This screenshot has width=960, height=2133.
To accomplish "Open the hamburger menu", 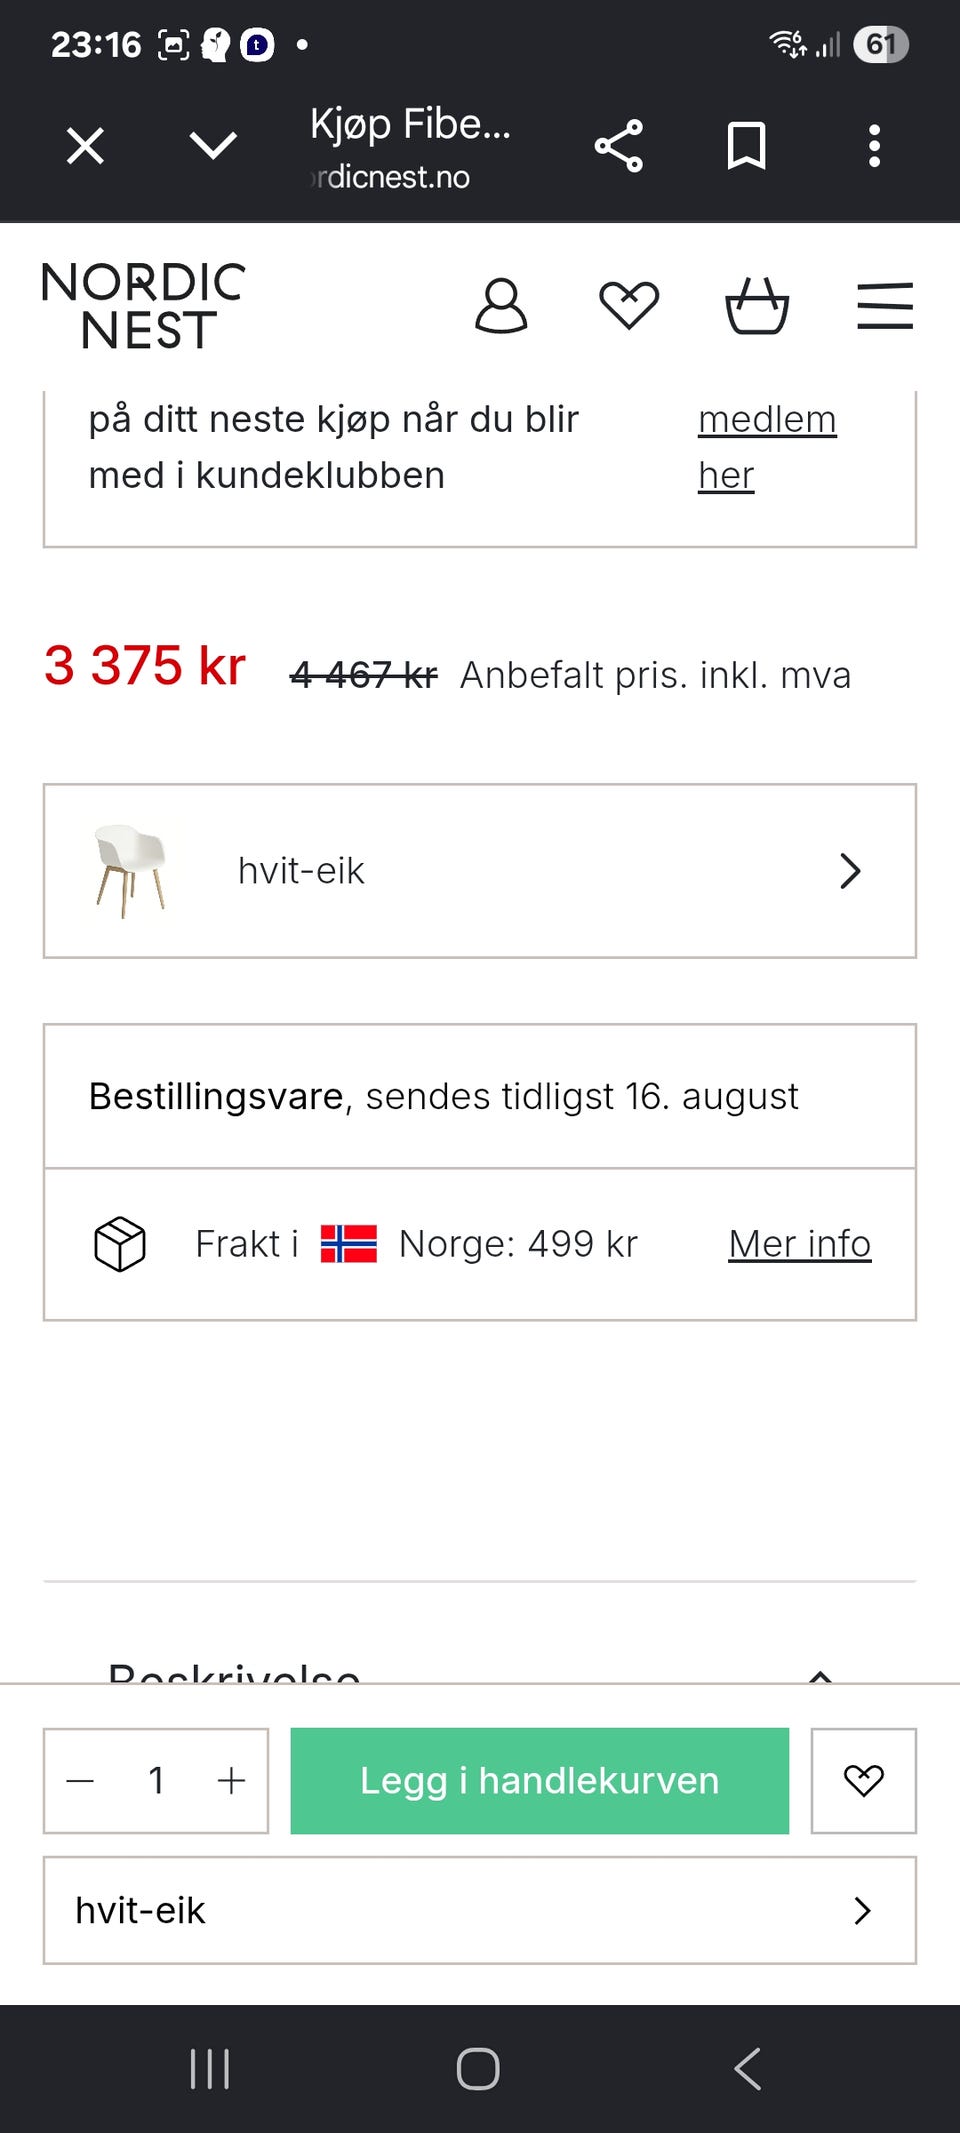I will 885,306.
